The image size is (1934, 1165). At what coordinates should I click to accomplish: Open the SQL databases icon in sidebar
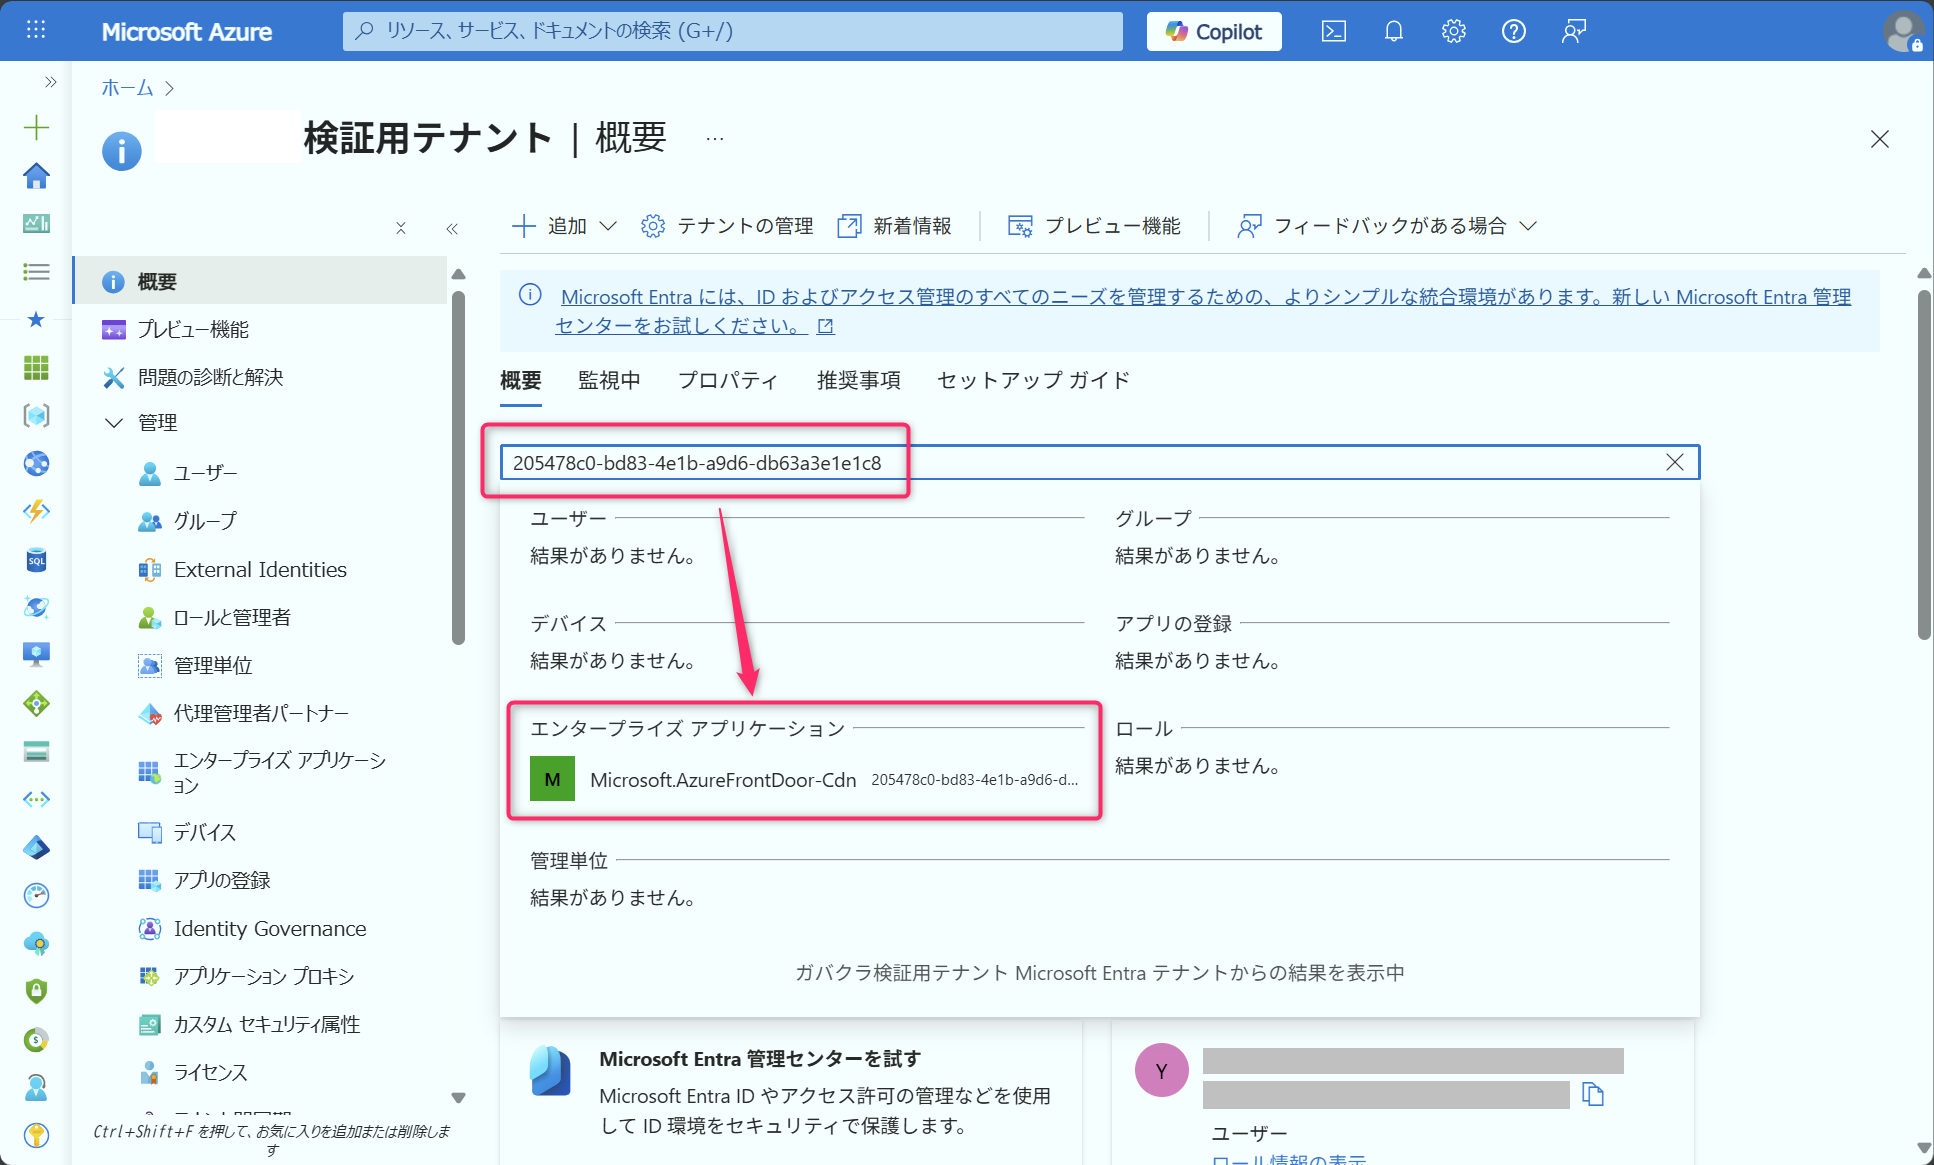coord(36,560)
